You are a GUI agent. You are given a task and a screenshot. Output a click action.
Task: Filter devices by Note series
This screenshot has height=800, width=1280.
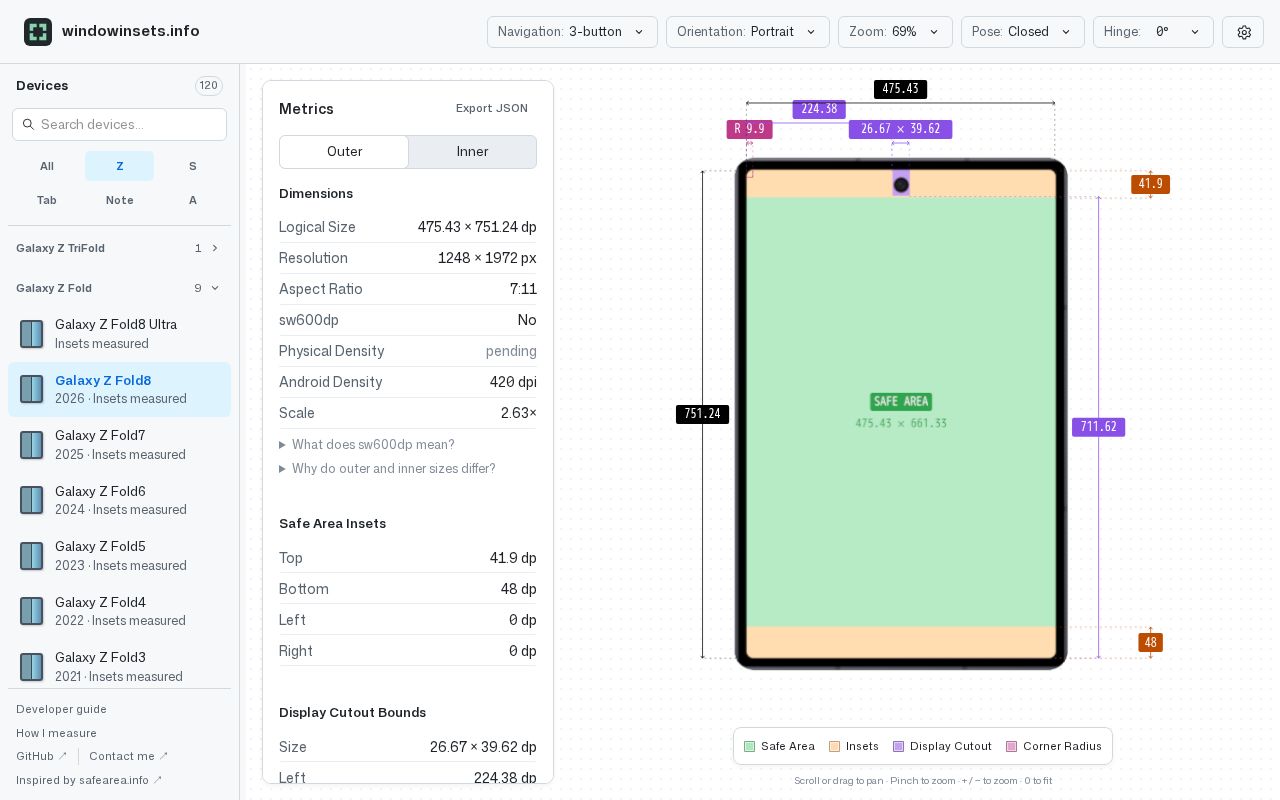point(119,200)
